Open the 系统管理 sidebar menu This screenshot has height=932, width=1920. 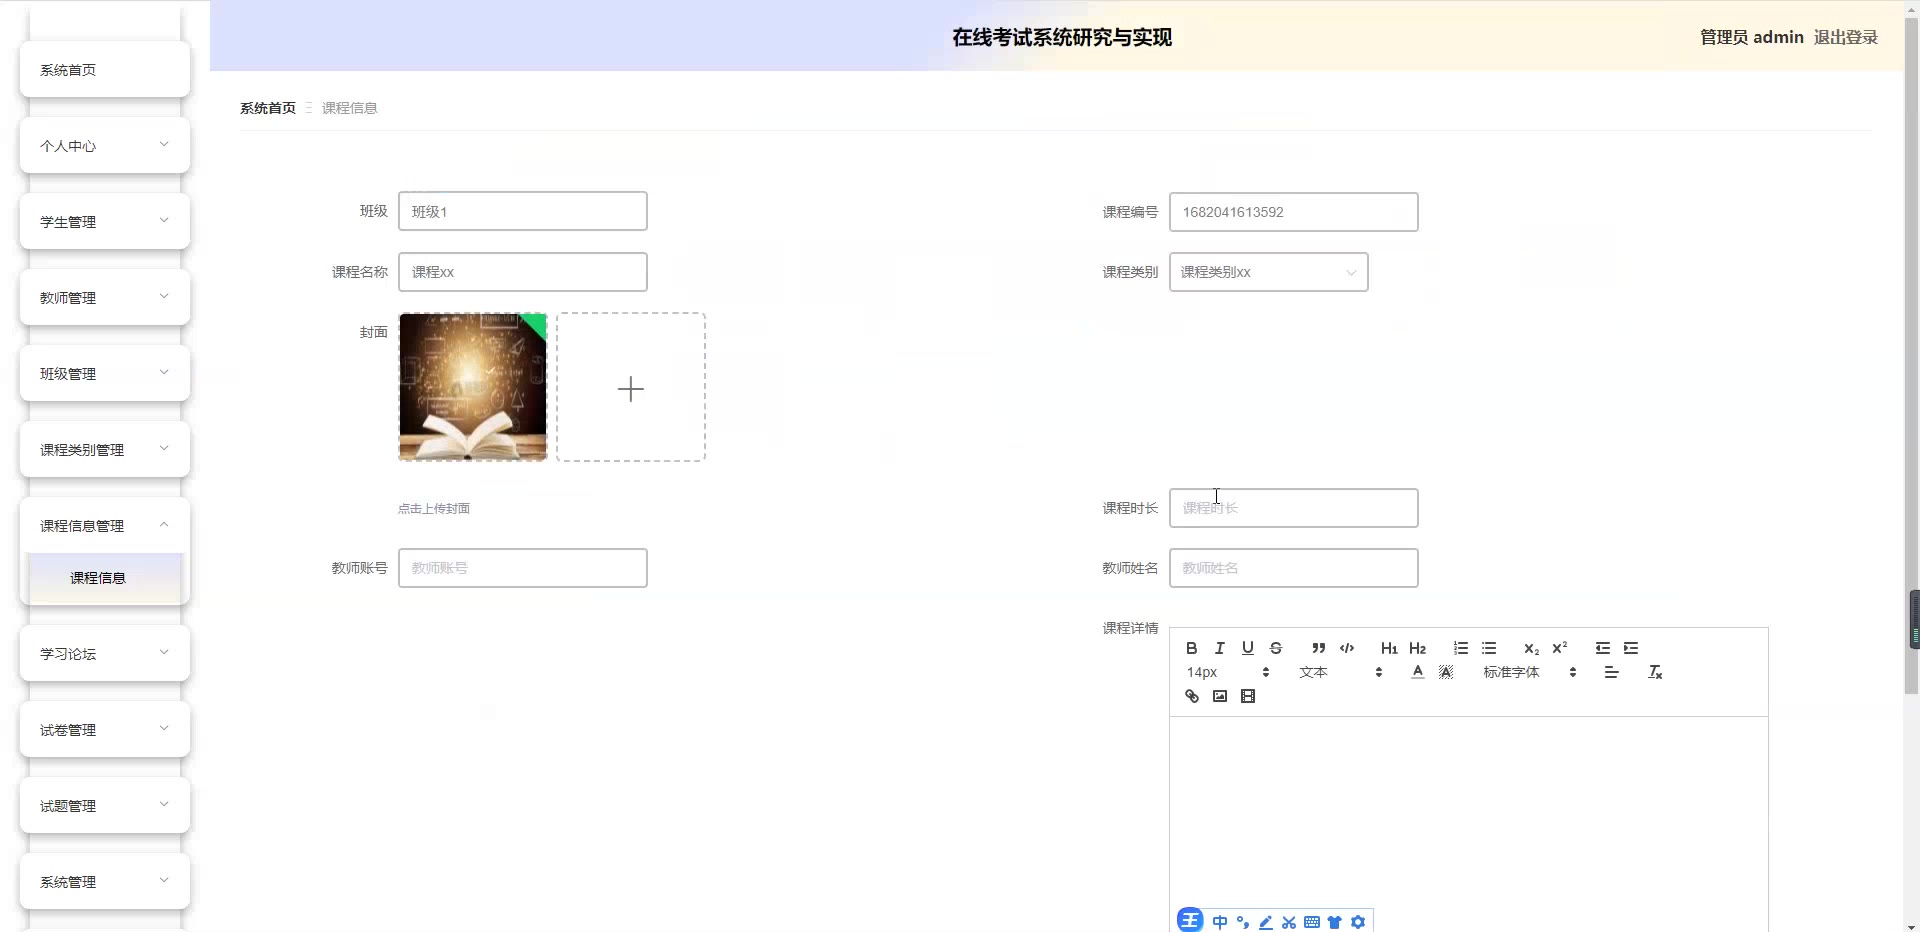(x=105, y=882)
